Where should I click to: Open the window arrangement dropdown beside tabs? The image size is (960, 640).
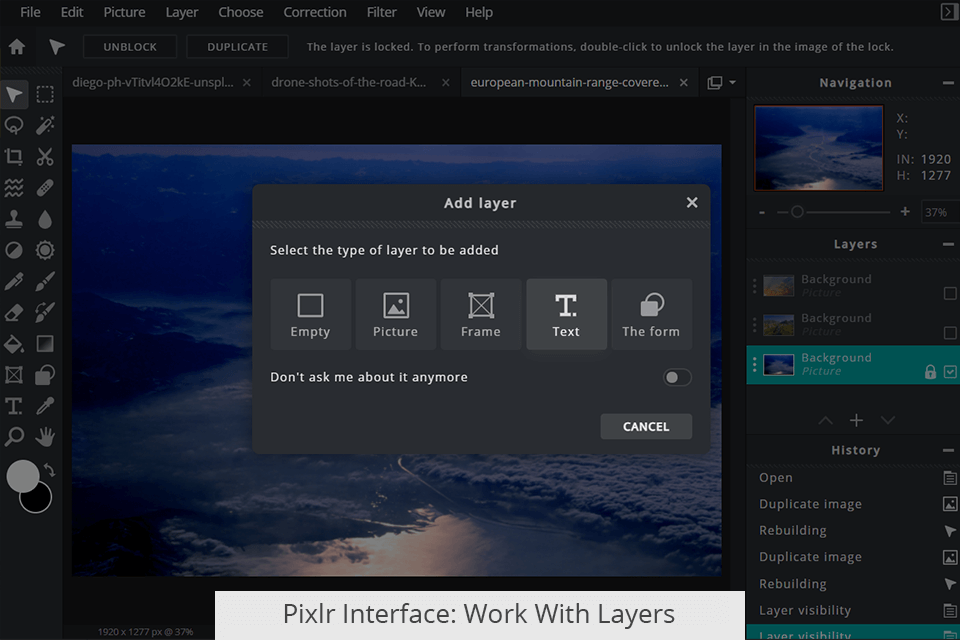coord(721,83)
